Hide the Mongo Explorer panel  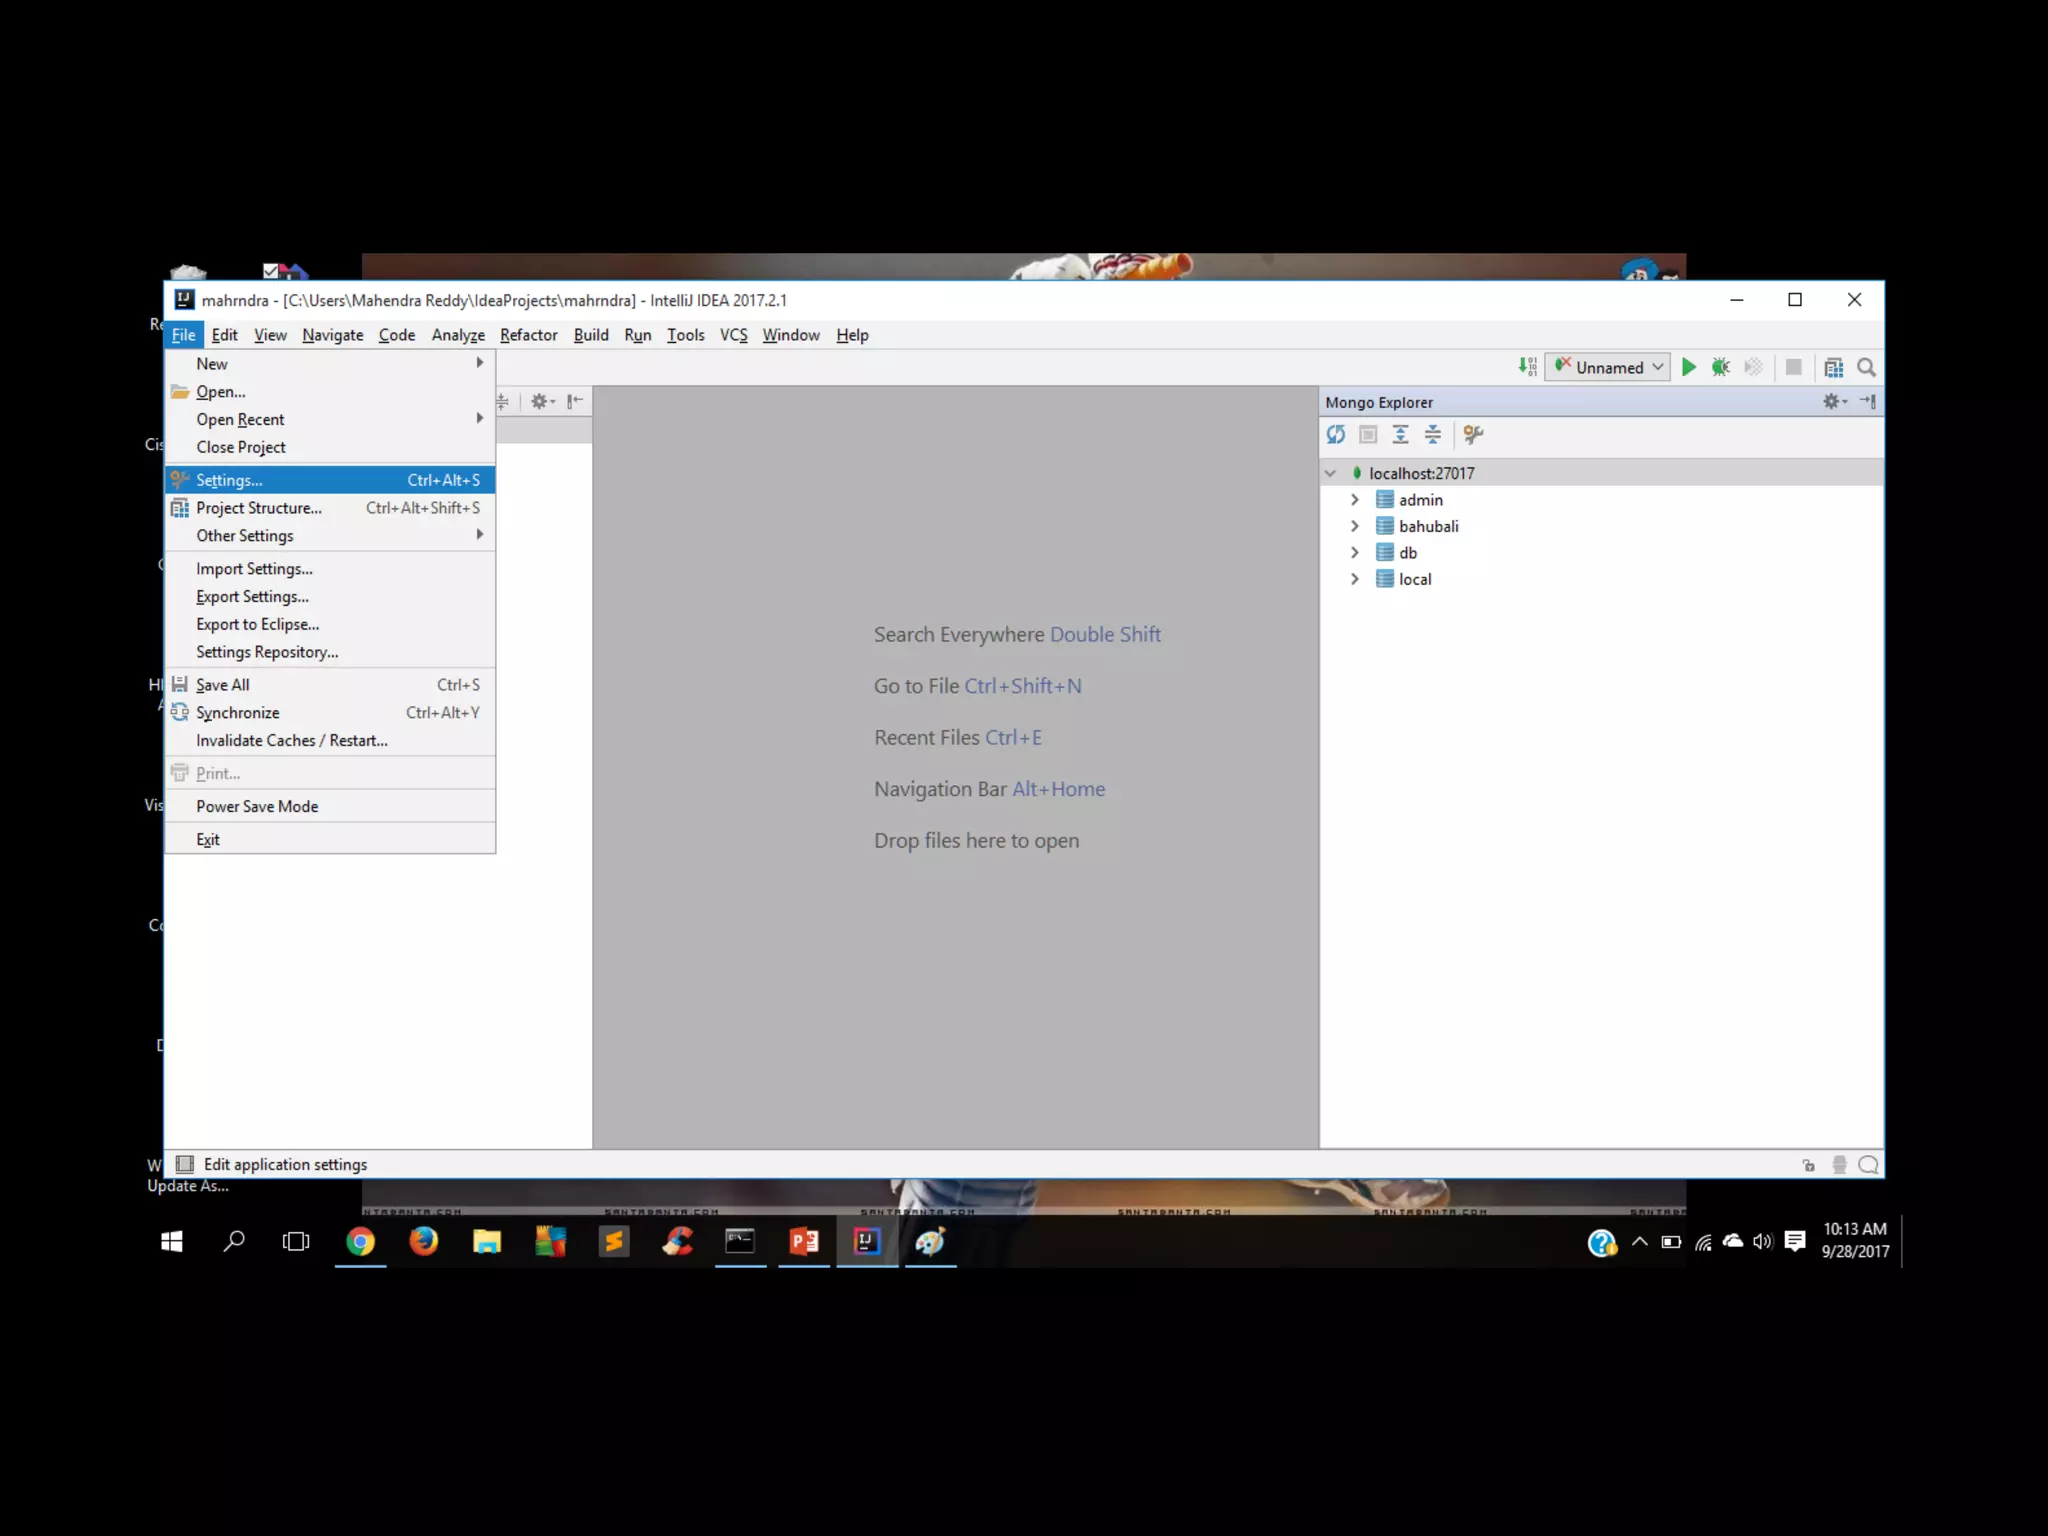[x=1867, y=401]
